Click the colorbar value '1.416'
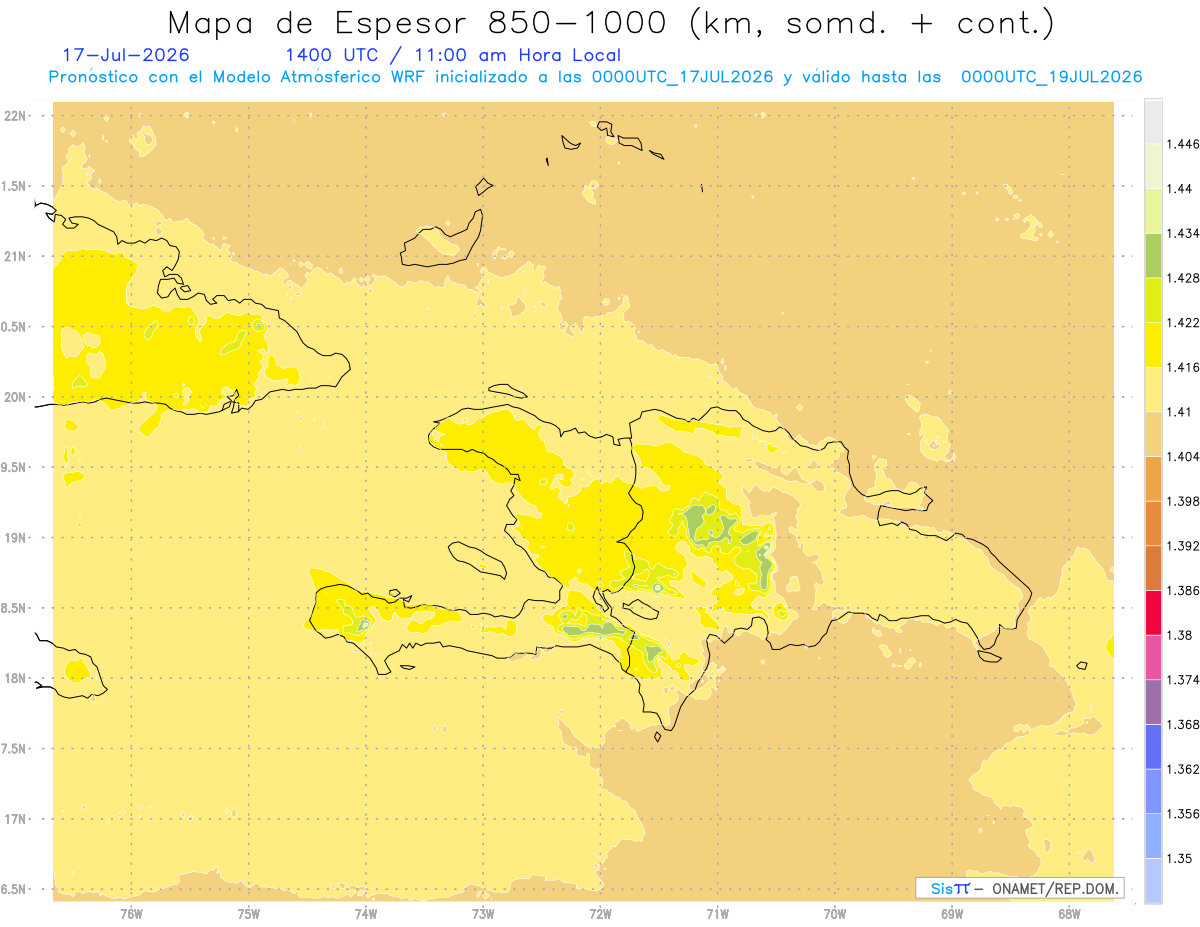This screenshot has height=927, width=1200. (x=1183, y=367)
